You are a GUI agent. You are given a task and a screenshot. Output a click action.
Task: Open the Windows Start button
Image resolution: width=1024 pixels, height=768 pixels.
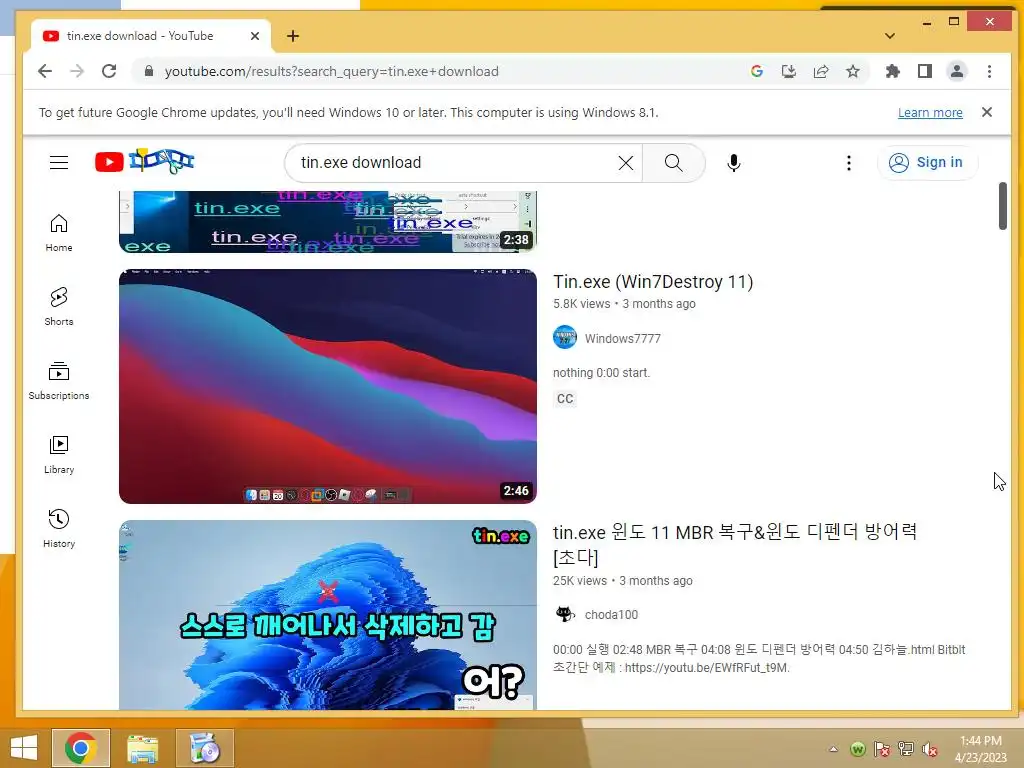coord(24,748)
